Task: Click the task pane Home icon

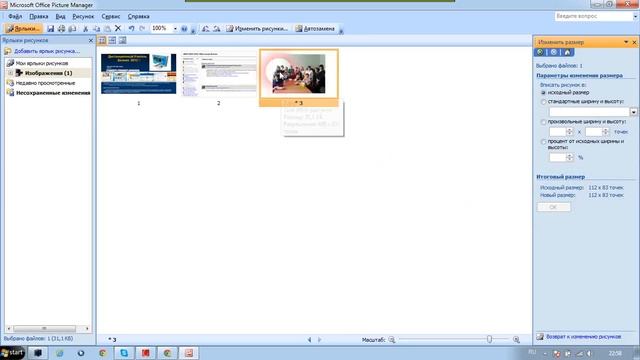Action: point(567,52)
